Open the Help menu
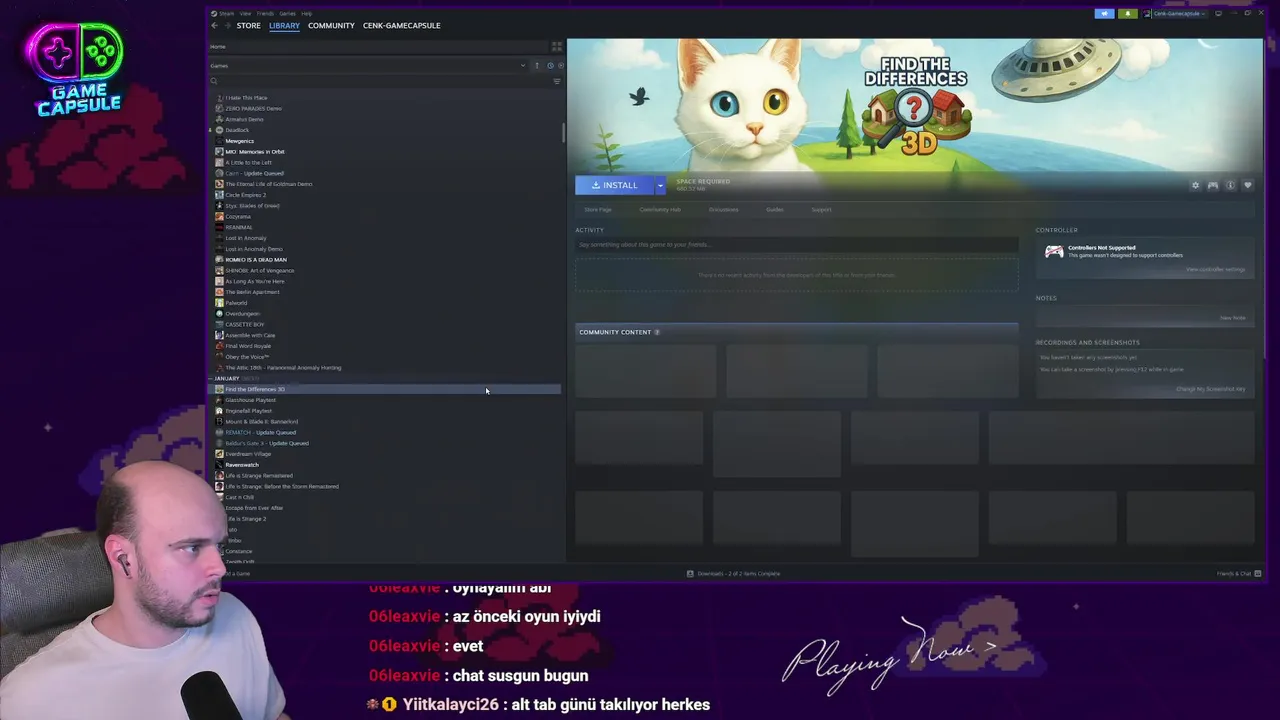 307,13
